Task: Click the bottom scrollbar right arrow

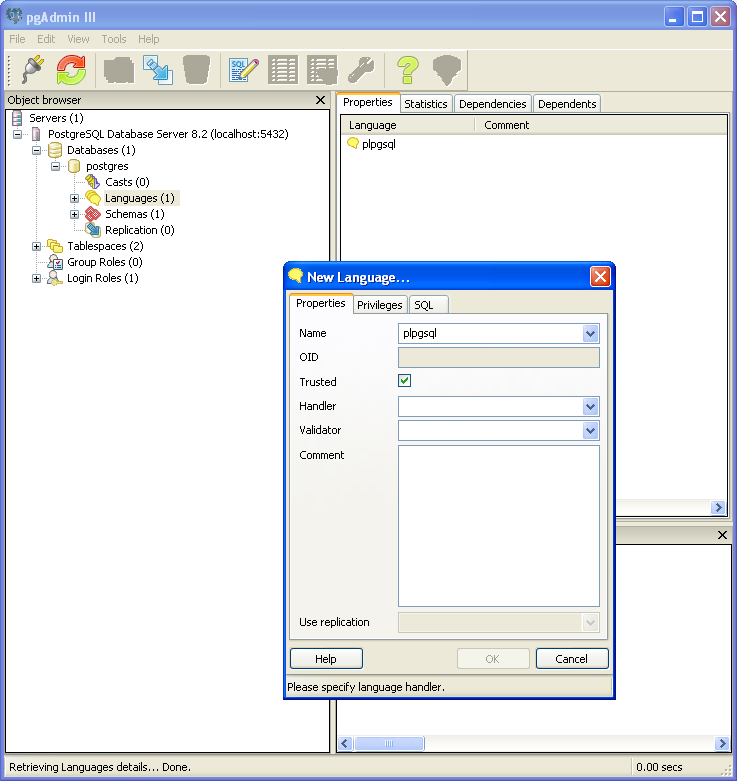Action: click(721, 744)
